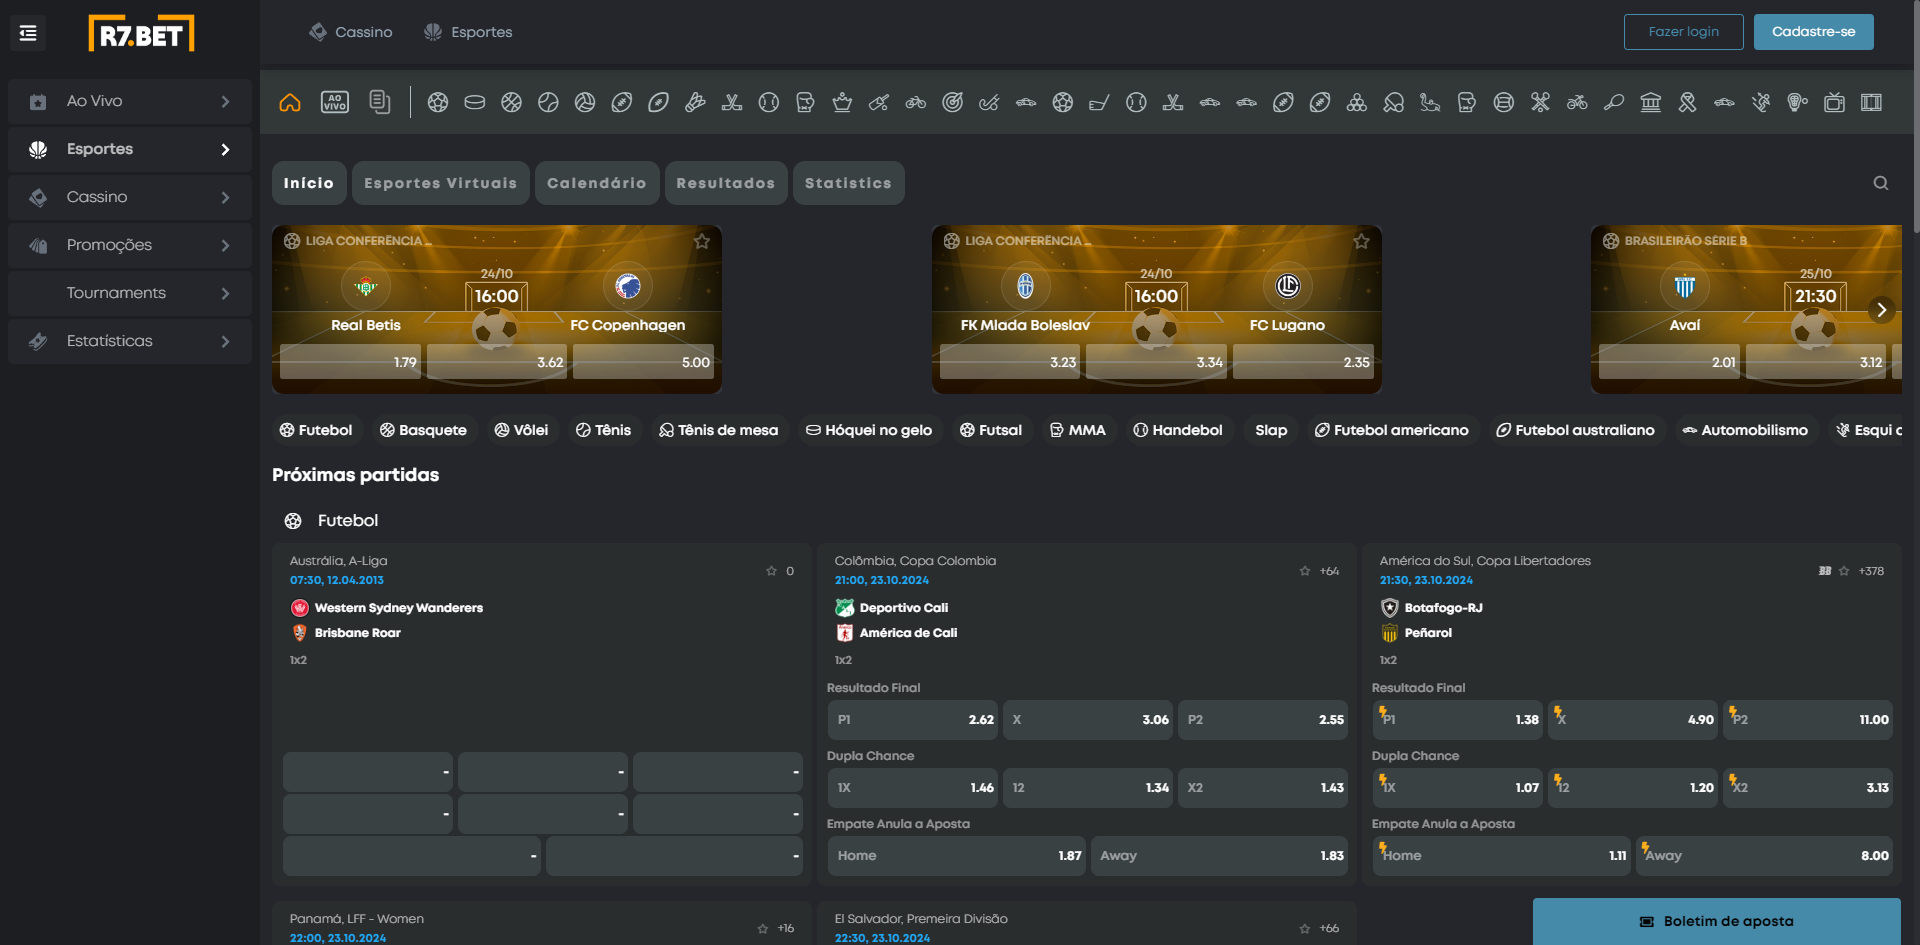Expand the Tournaments sidebar chevron

(225, 294)
